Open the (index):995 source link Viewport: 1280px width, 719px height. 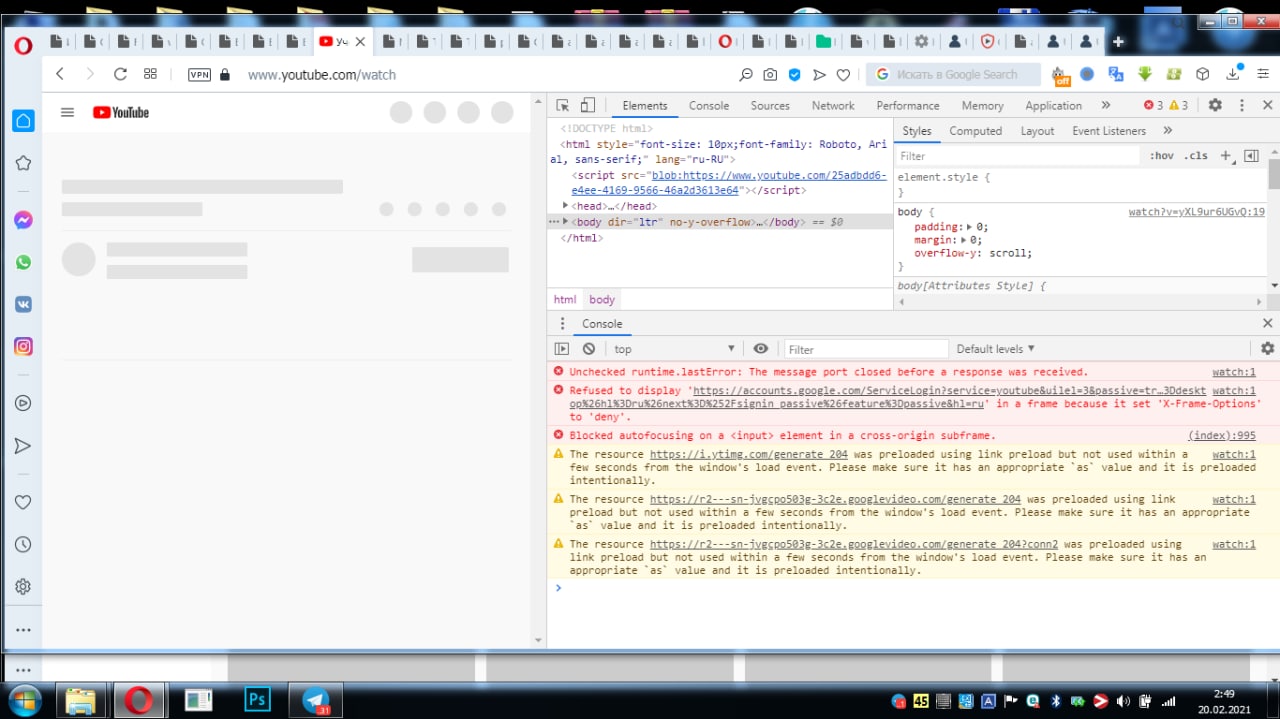pyautogui.click(x=1221, y=436)
